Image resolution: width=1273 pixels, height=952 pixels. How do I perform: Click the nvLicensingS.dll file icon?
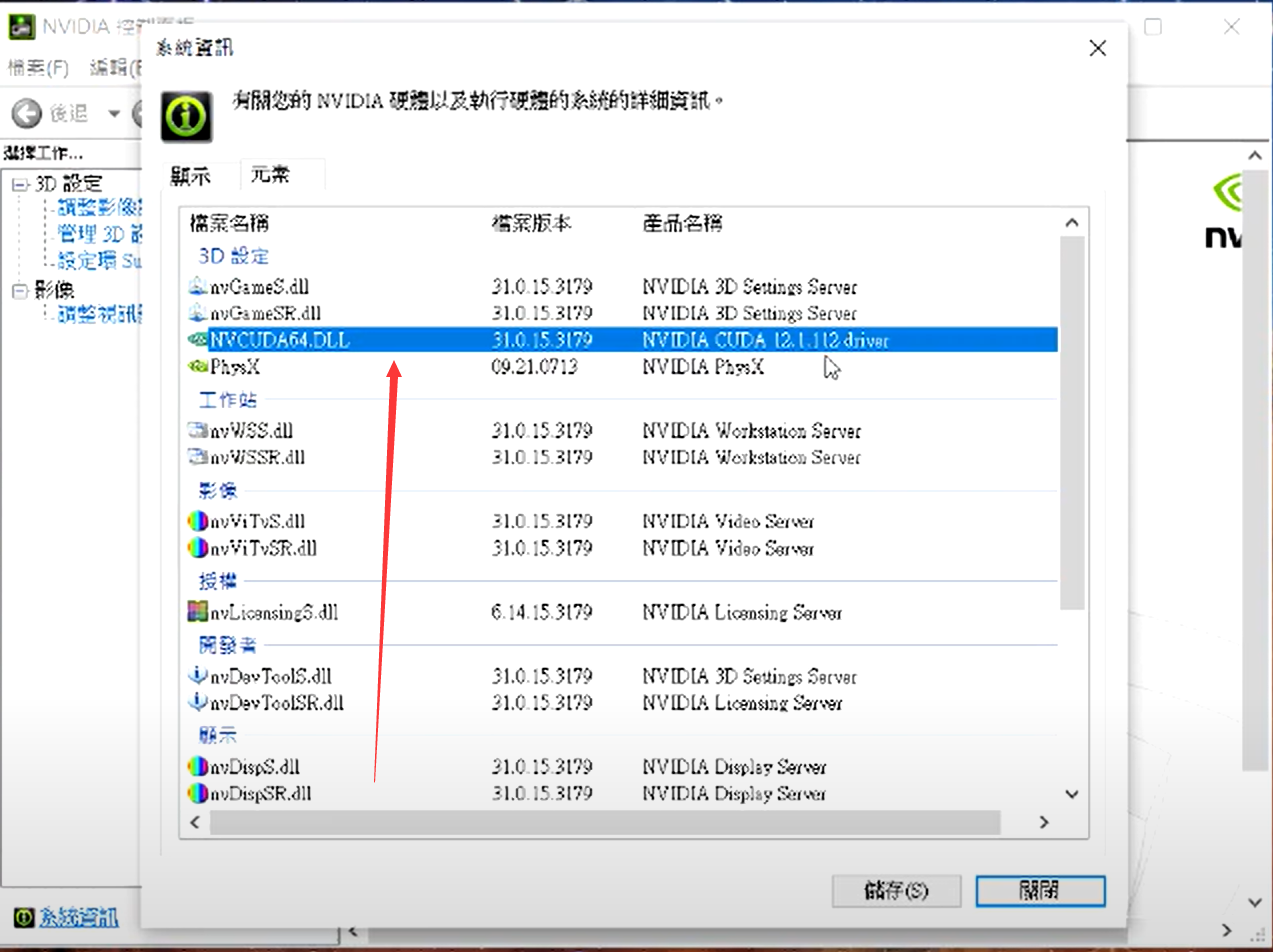click(x=198, y=612)
